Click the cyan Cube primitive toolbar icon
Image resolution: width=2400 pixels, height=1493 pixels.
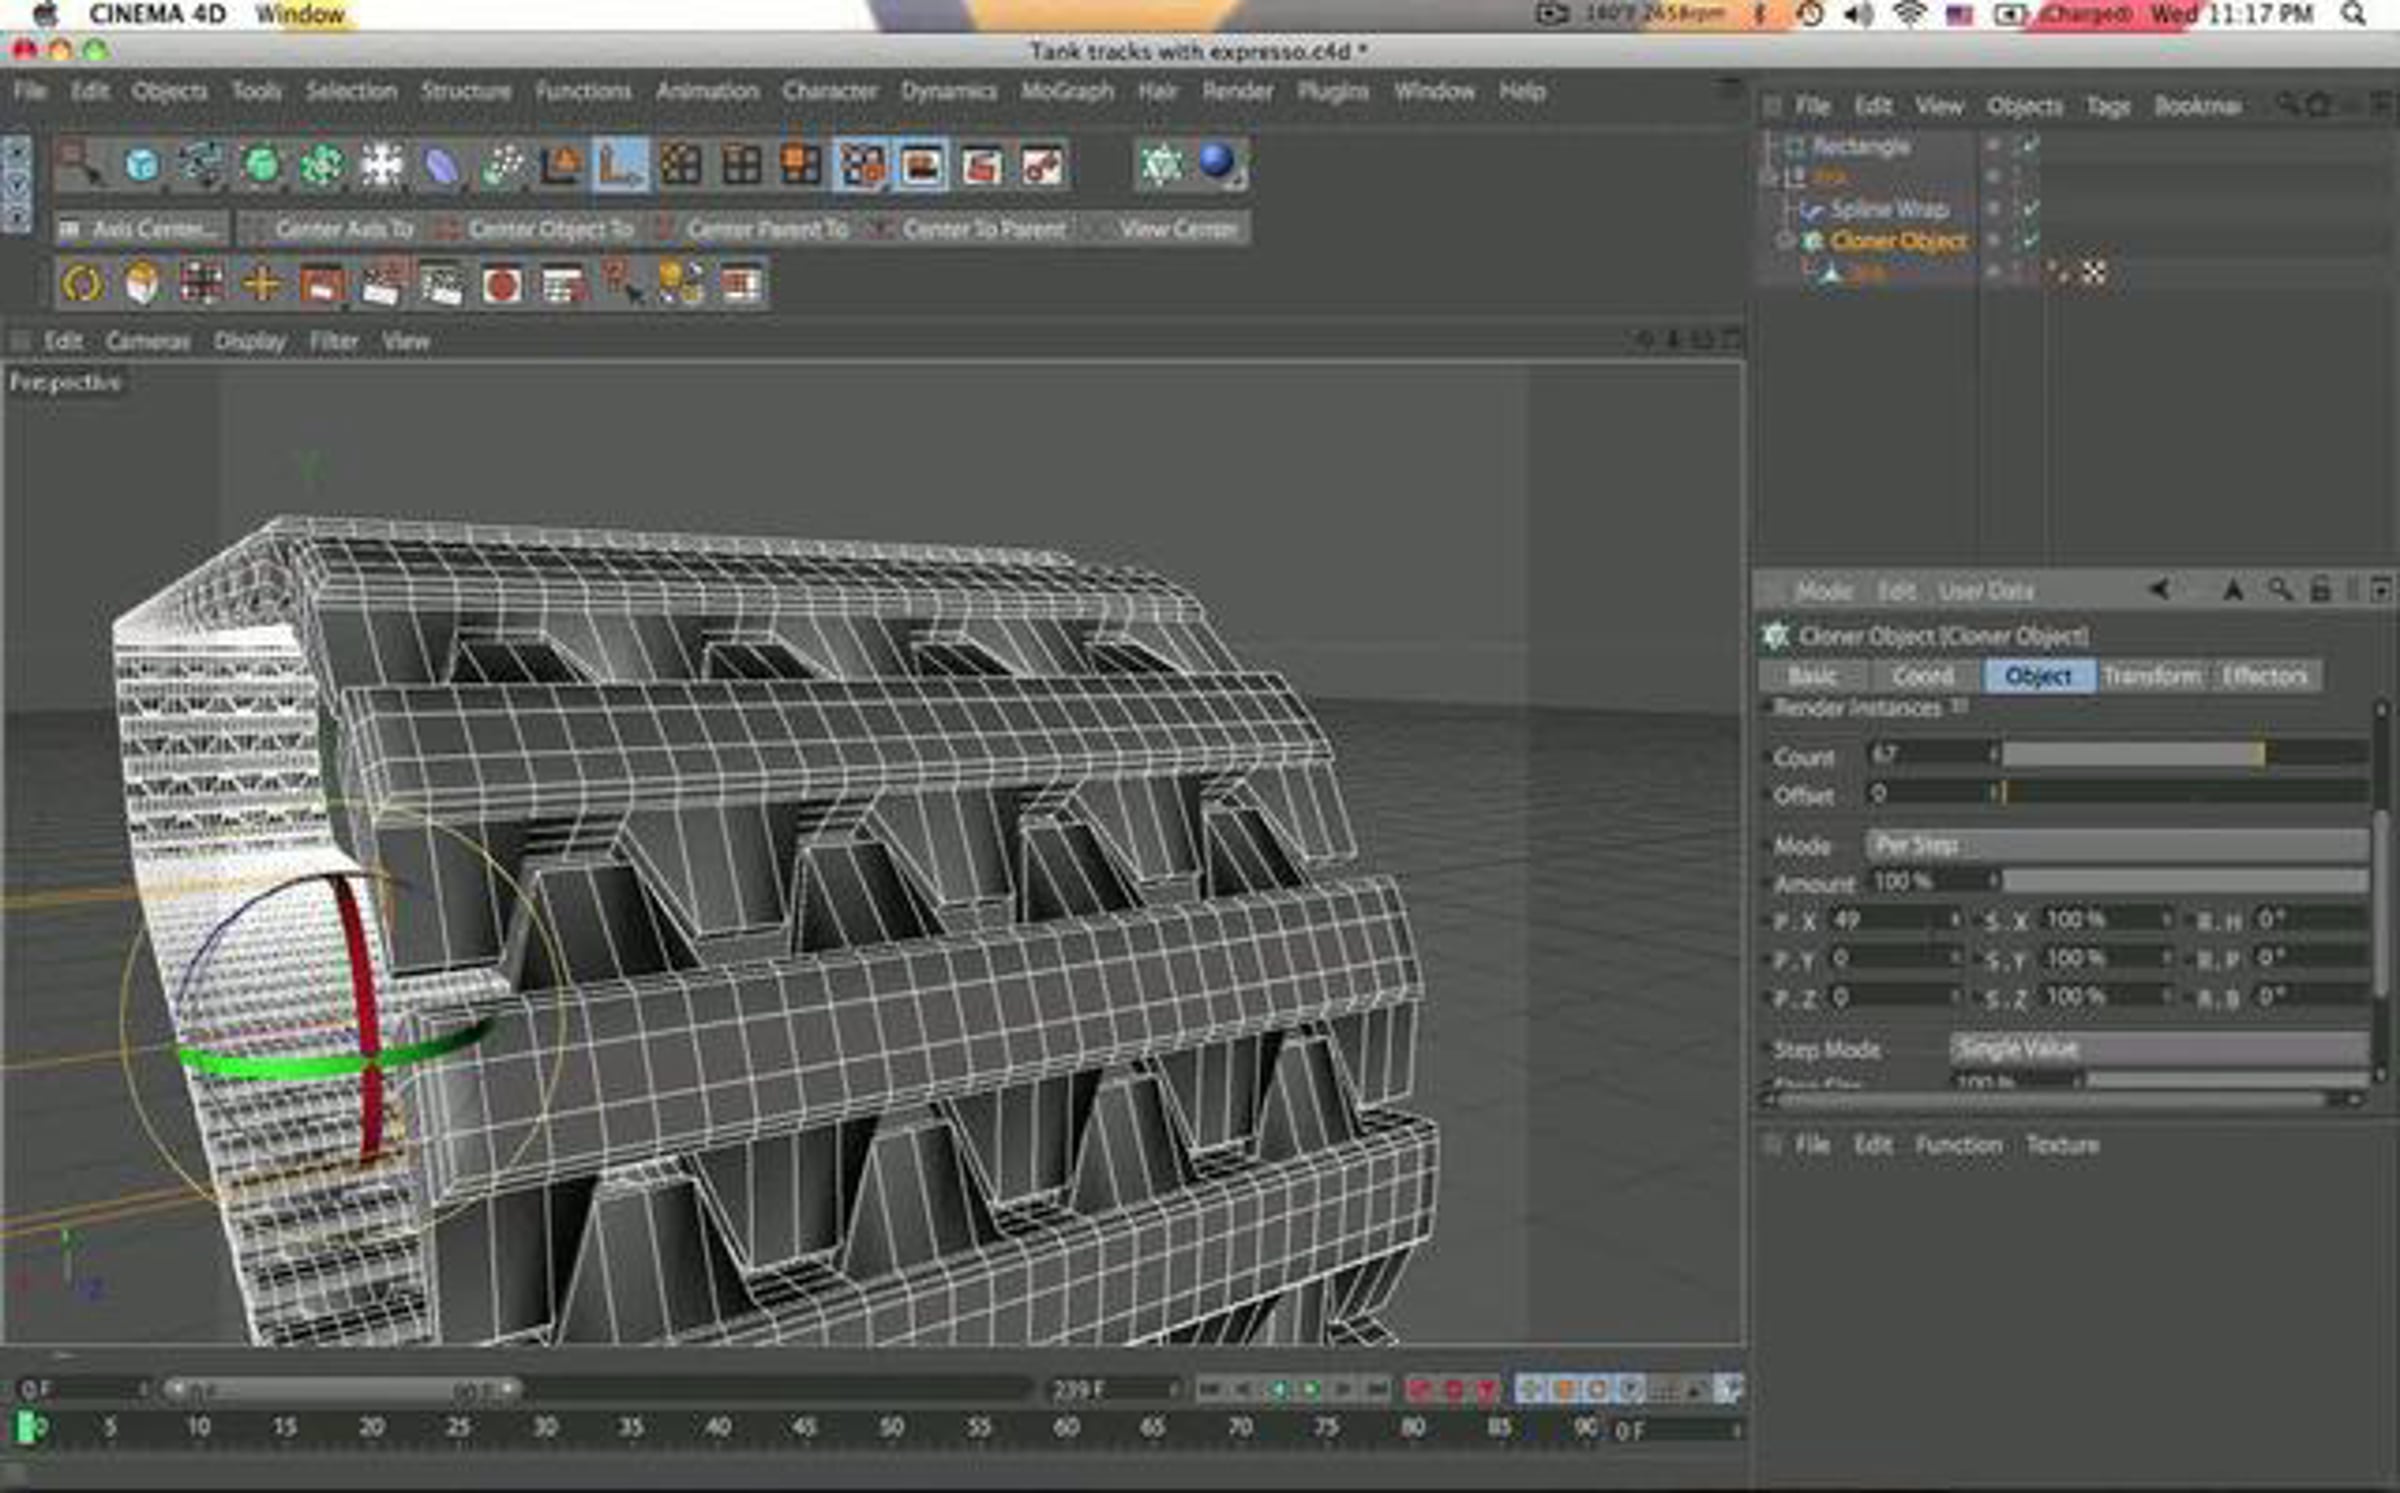point(141,164)
